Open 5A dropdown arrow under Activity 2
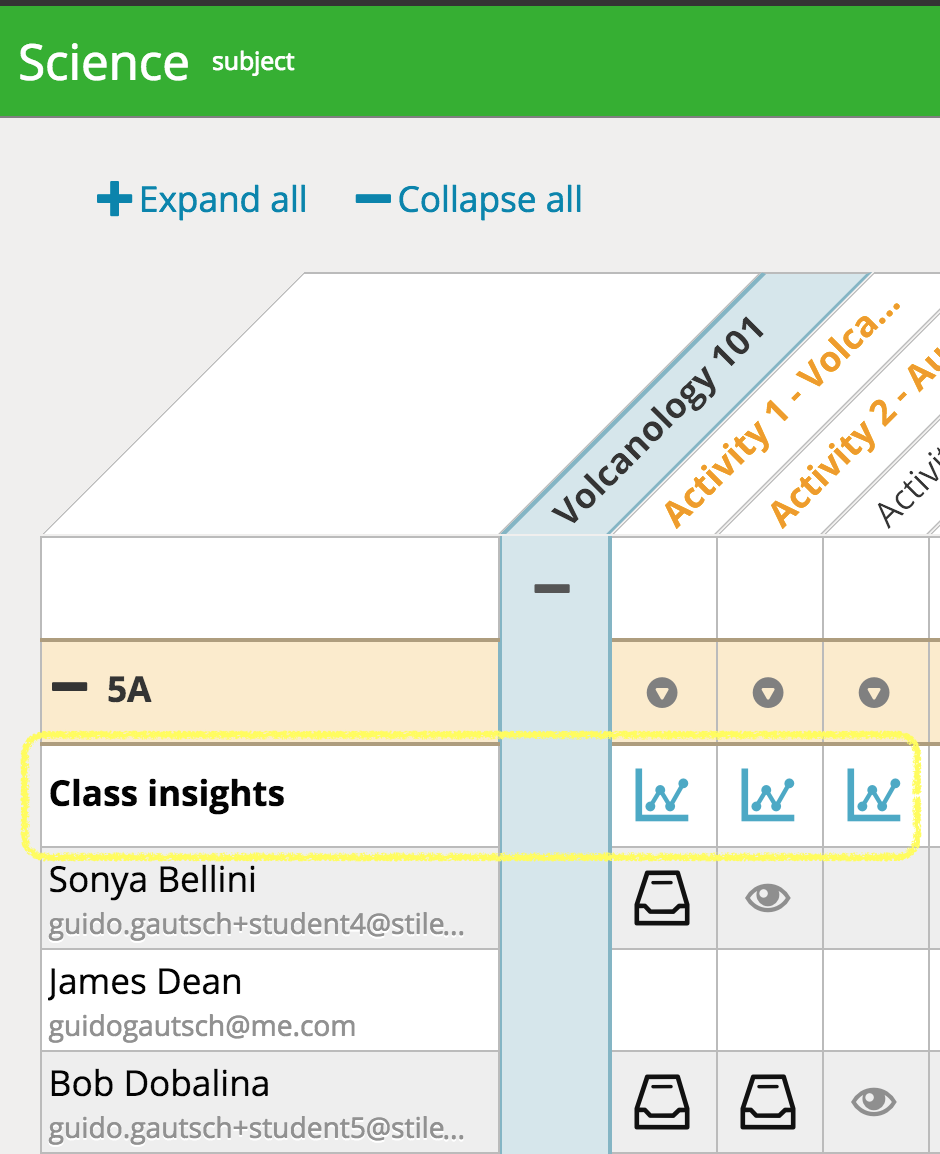Image resolution: width=940 pixels, height=1154 pixels. [x=768, y=693]
